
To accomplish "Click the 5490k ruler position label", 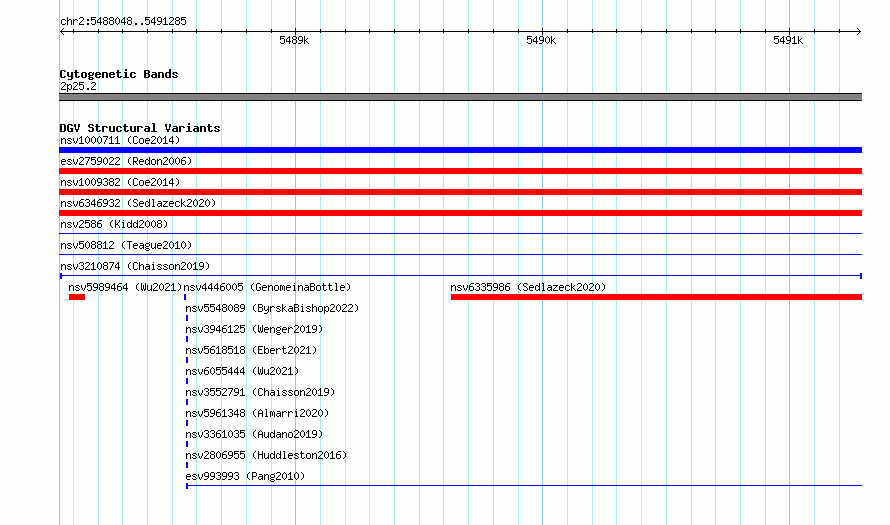I will pos(541,40).
